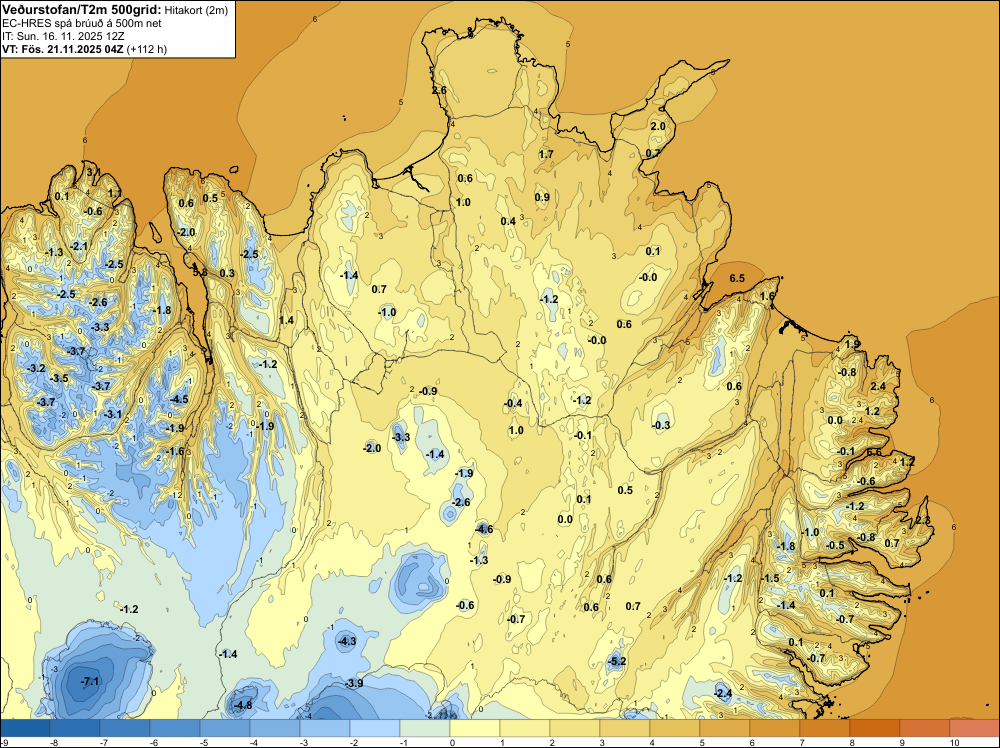1000x748 pixels.
Task: Click the -3.2 temperature value
Action: pyautogui.click(x=36, y=368)
